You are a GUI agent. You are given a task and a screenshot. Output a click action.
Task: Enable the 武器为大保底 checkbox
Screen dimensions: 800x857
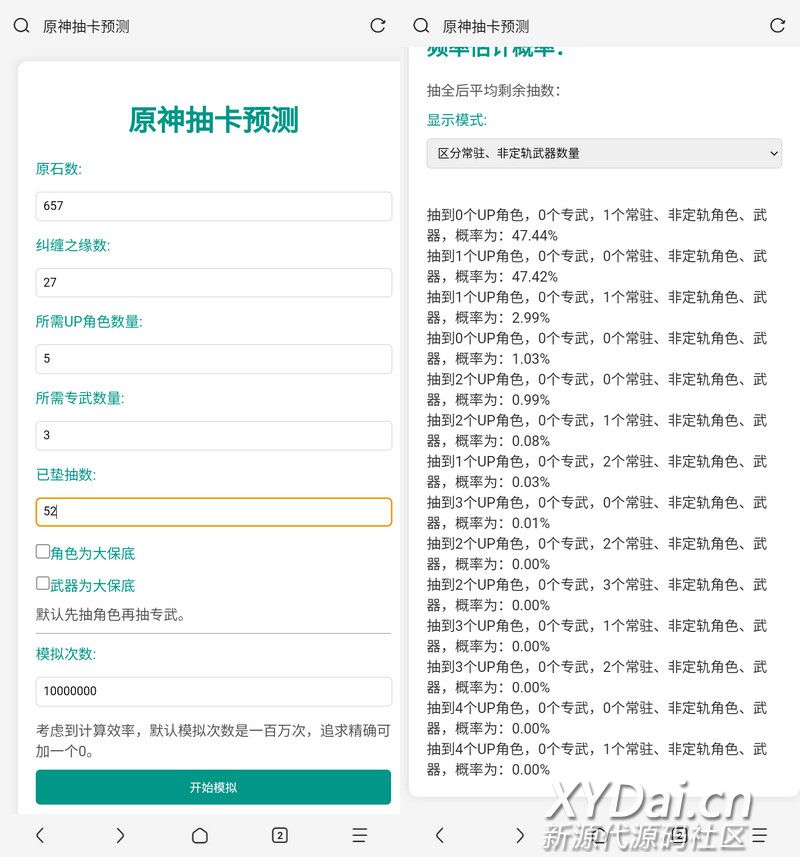click(43, 584)
